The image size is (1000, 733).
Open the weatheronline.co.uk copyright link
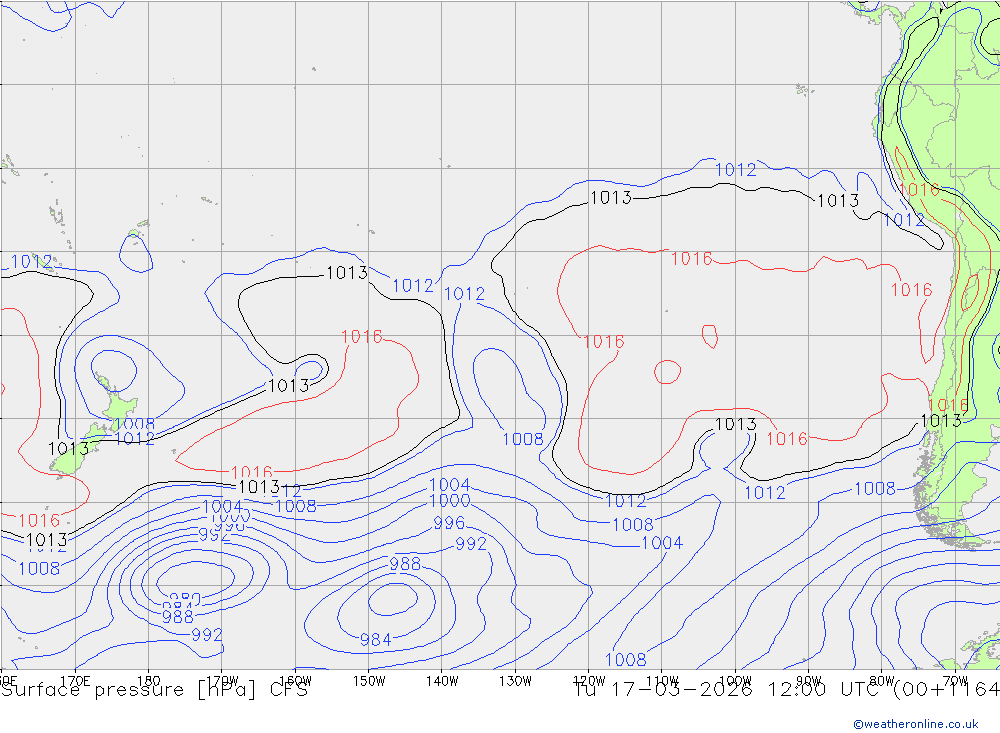pos(915,724)
